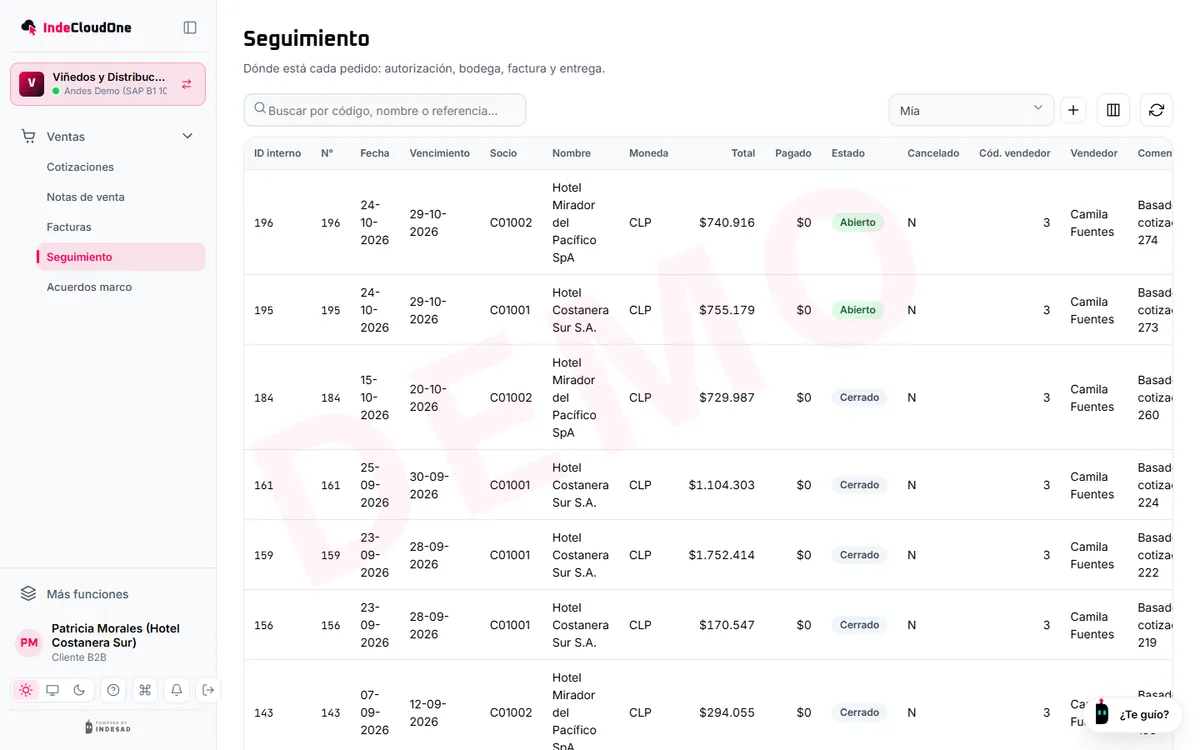This screenshot has height=750, width=1200.
Task: Open Cotizaciones in the sidebar
Action: [80, 167]
